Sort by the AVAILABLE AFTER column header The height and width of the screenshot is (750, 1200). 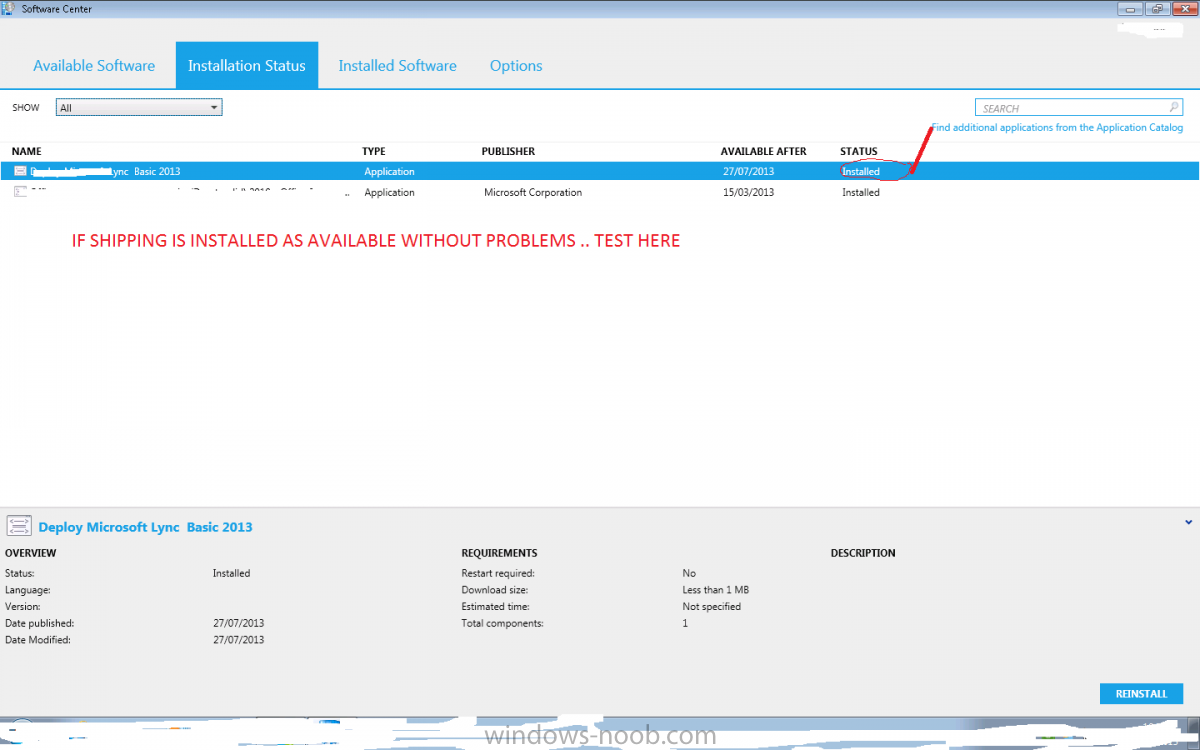763,151
